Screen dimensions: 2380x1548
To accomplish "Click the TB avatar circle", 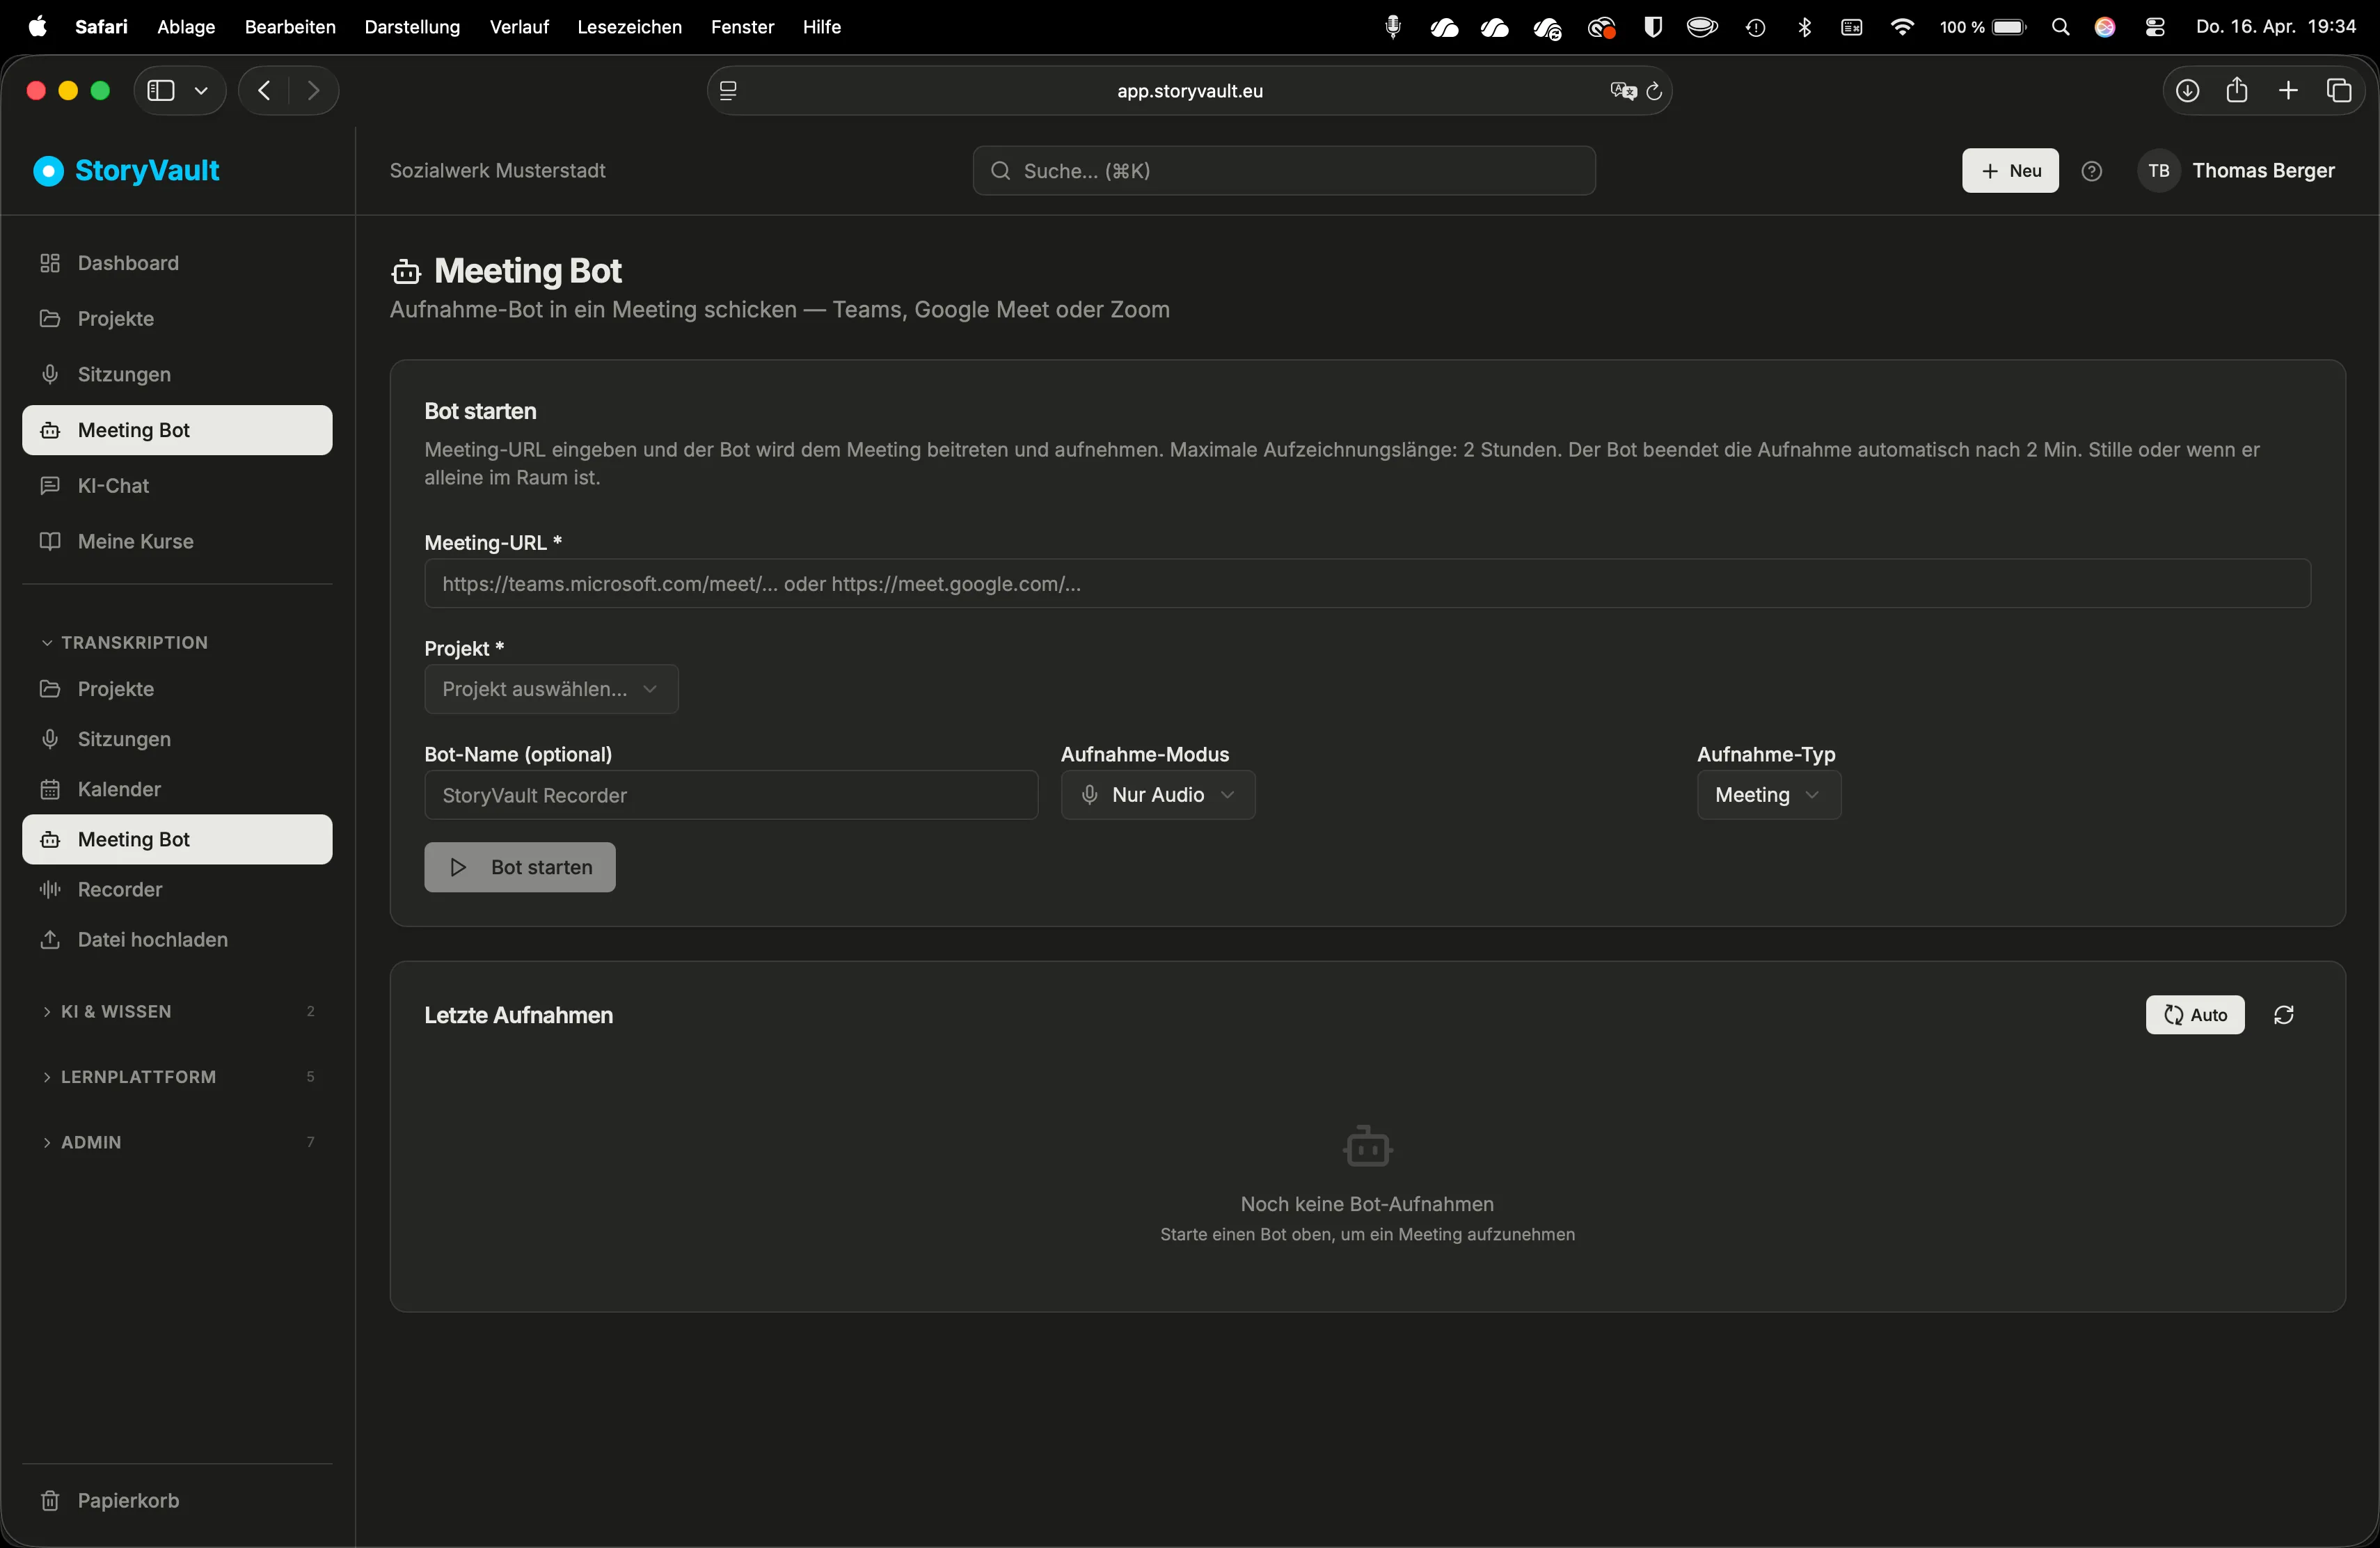I will coord(2158,171).
